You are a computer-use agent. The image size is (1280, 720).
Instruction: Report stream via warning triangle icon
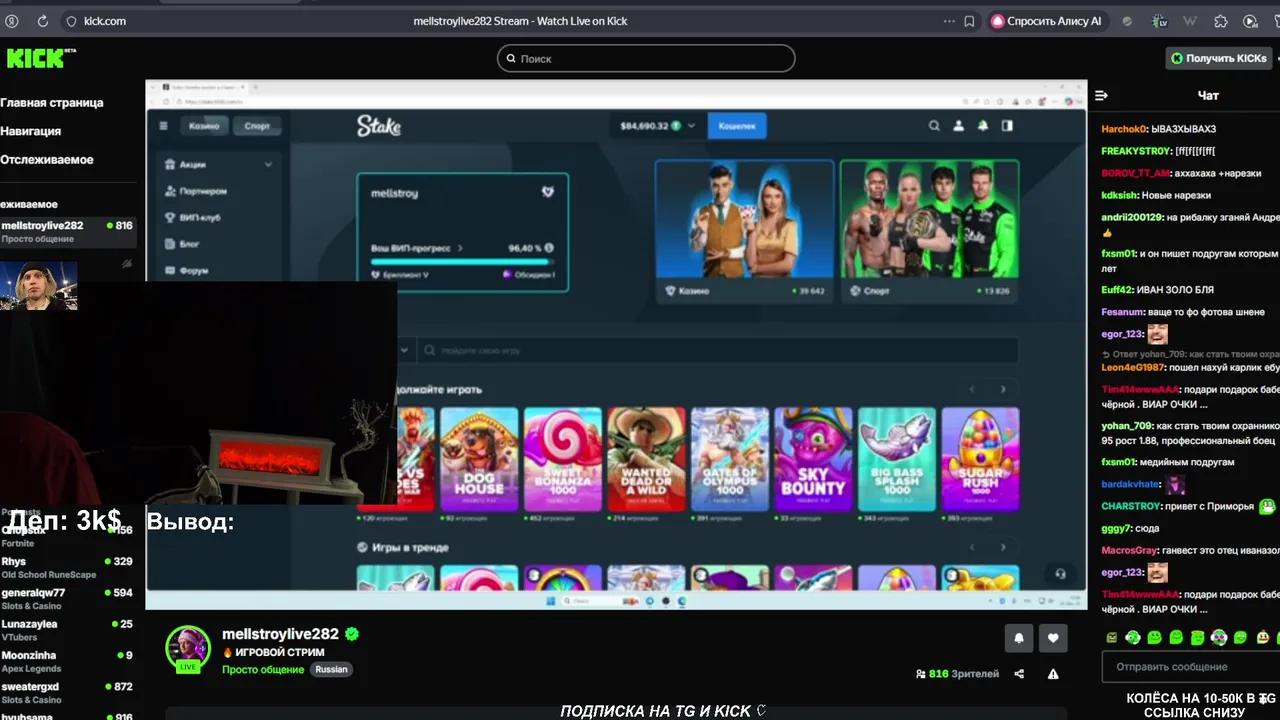(1053, 674)
